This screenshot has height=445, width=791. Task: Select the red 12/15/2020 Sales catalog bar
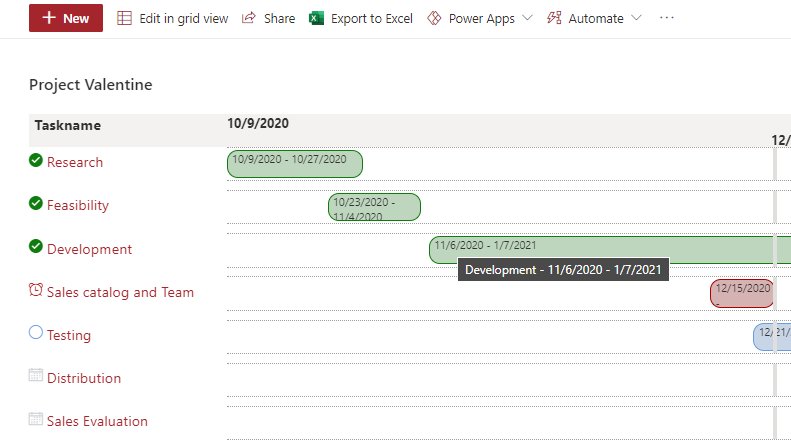(742, 293)
